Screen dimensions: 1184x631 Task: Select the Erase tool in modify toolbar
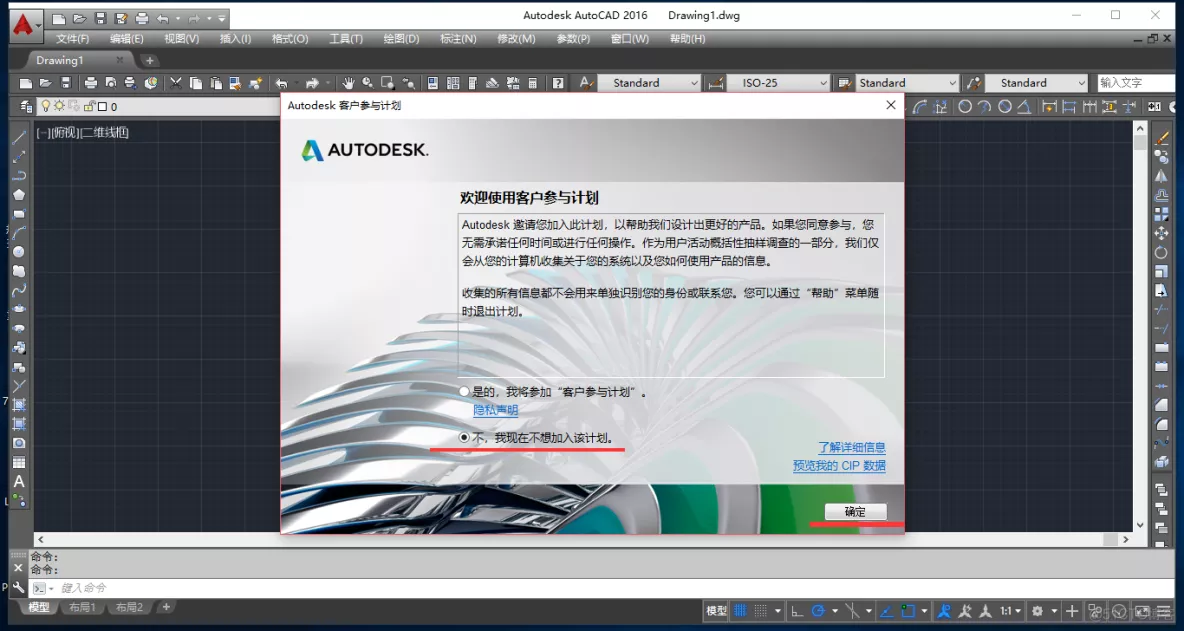pyautogui.click(x=1161, y=137)
